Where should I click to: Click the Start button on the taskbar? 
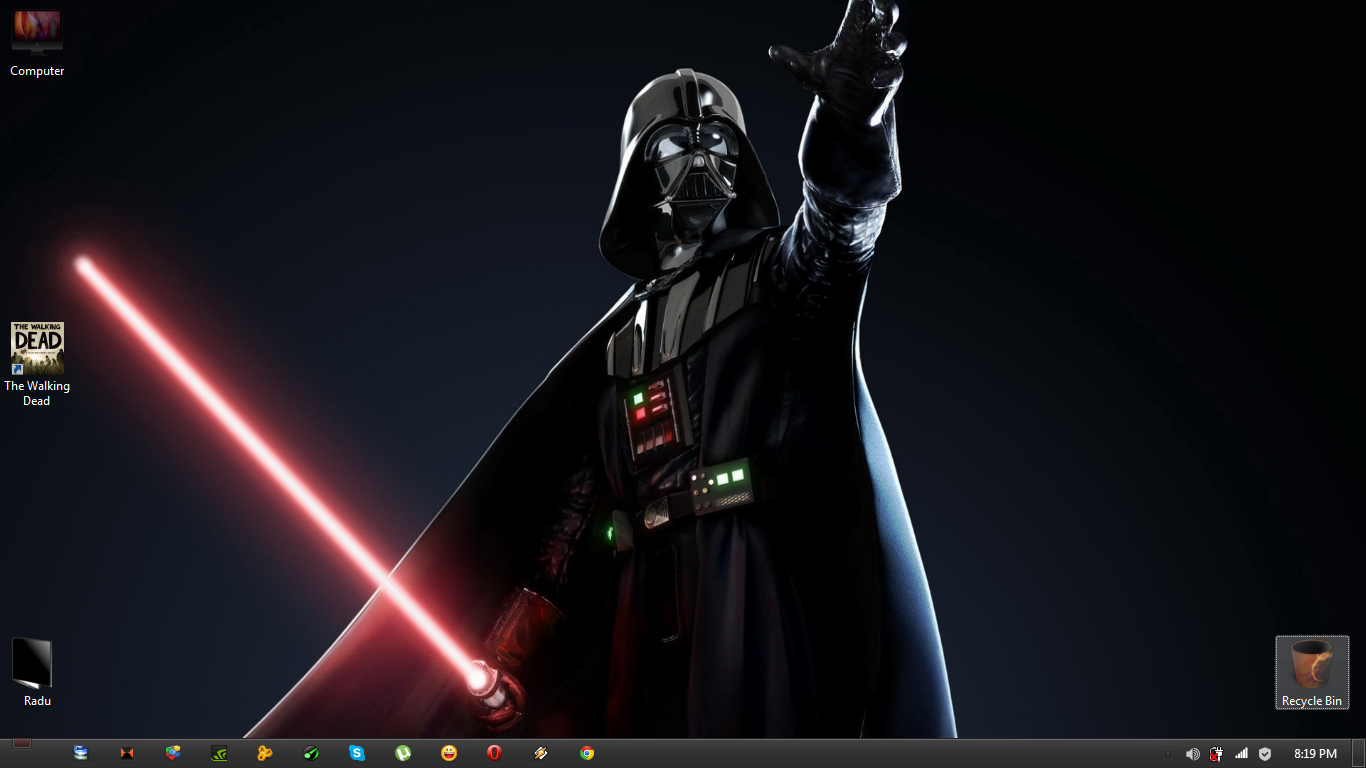22,743
